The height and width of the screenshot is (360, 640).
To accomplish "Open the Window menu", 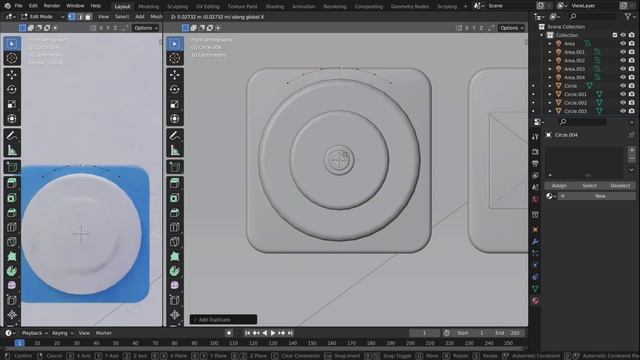I will tap(75, 6).
